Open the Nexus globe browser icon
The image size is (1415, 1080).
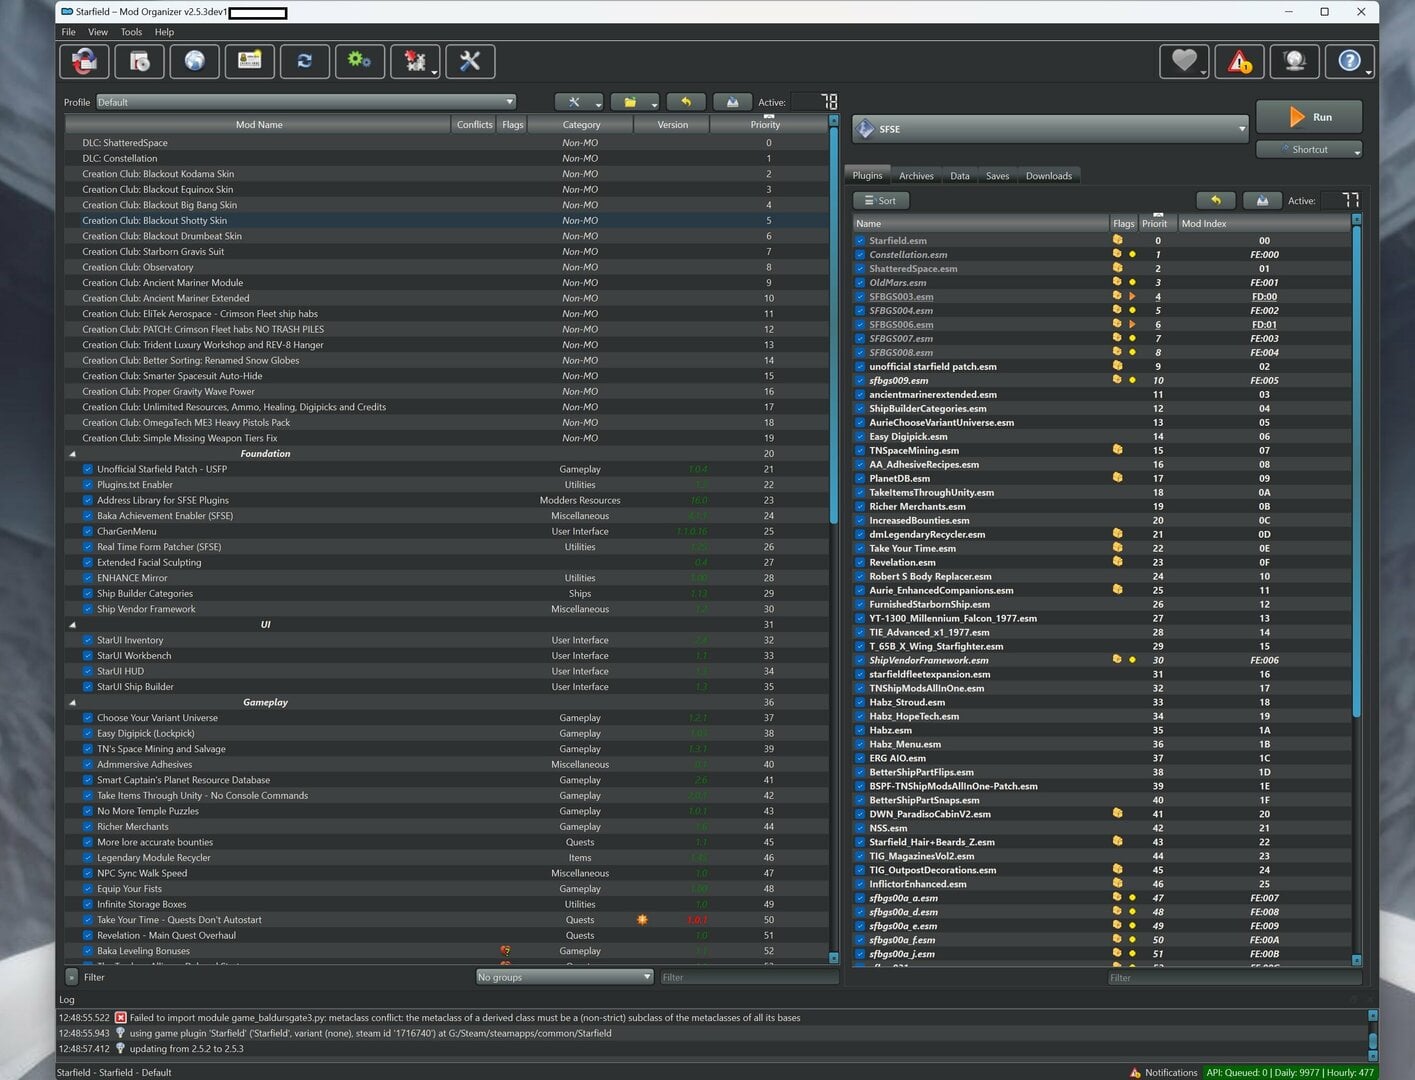tap(194, 62)
